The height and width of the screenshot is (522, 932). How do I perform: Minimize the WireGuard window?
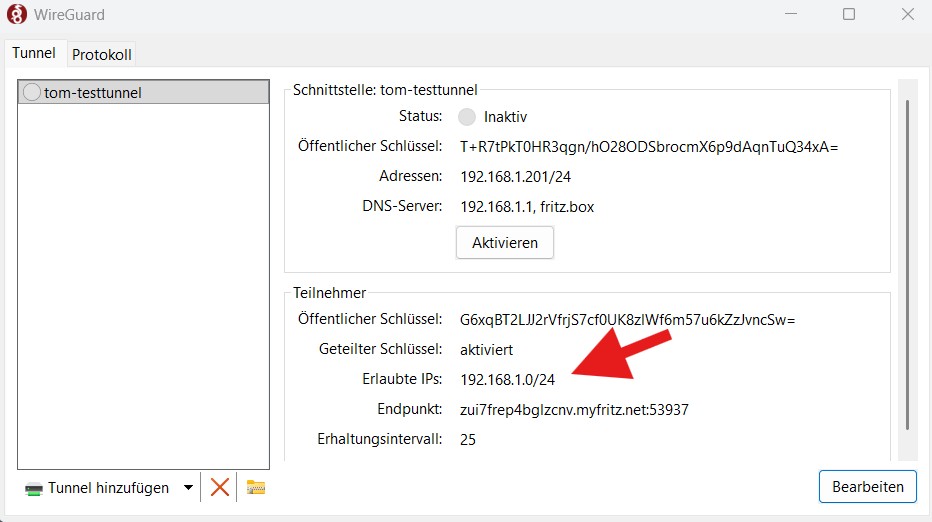click(791, 14)
